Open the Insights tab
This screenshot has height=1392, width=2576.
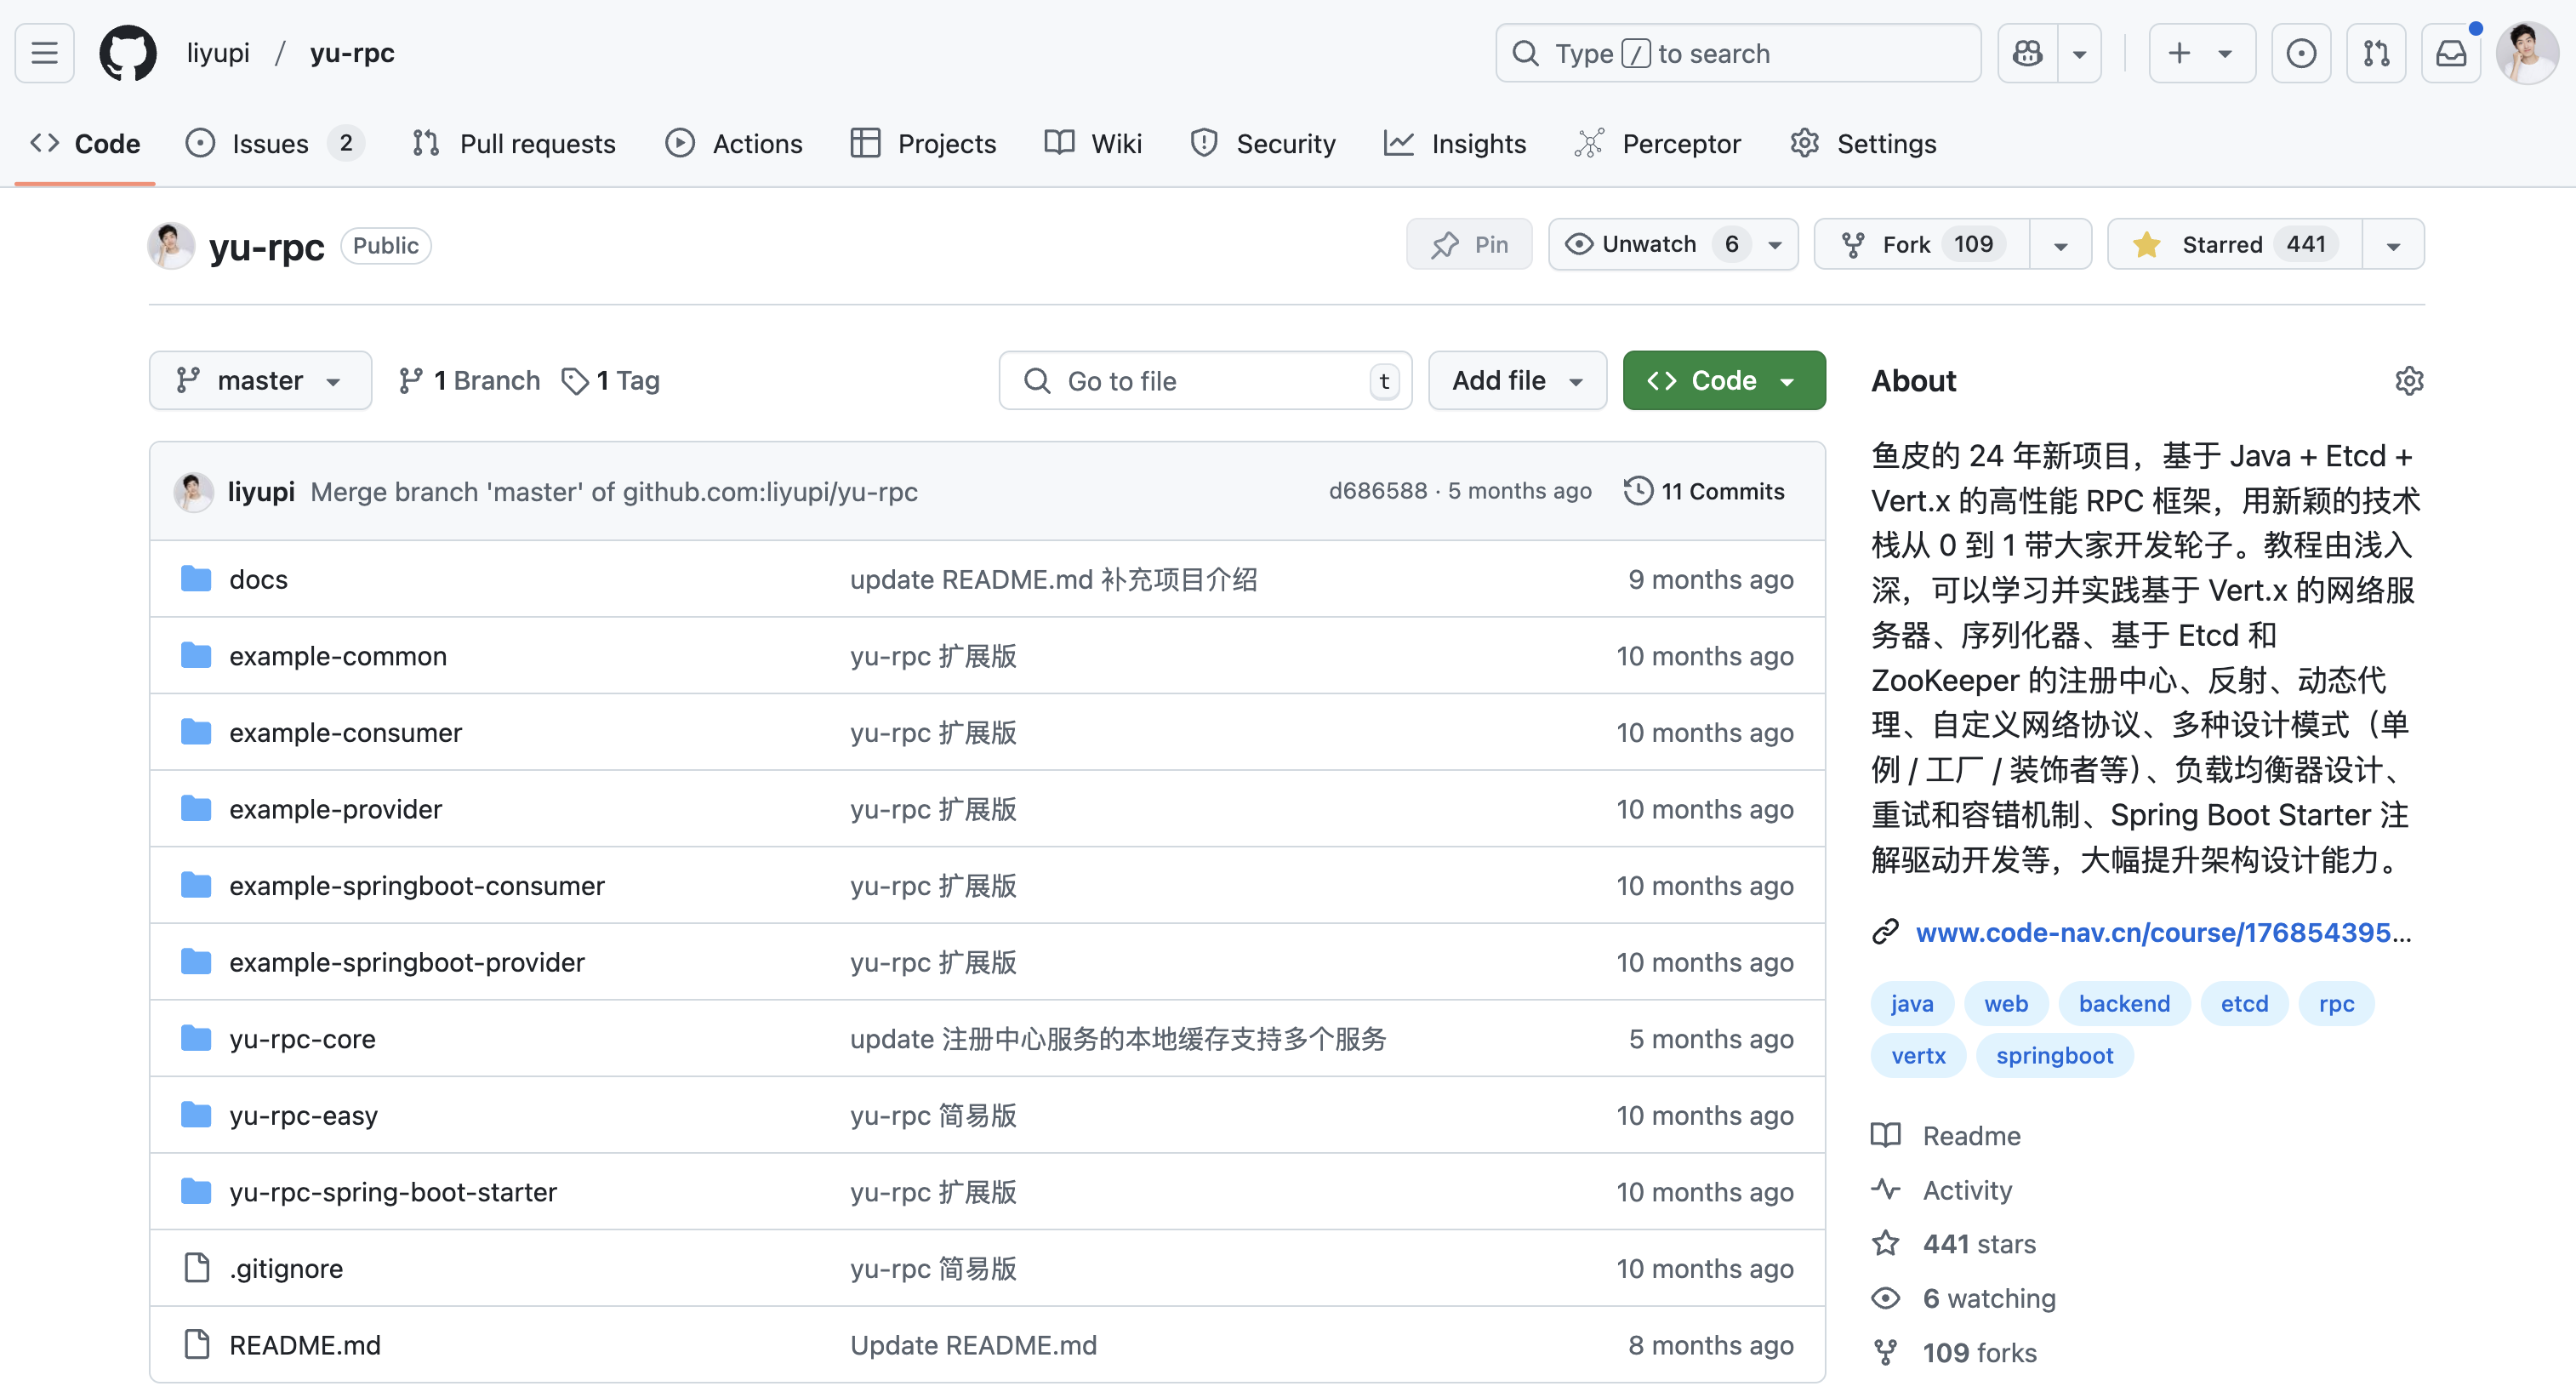pyautogui.click(x=1455, y=143)
